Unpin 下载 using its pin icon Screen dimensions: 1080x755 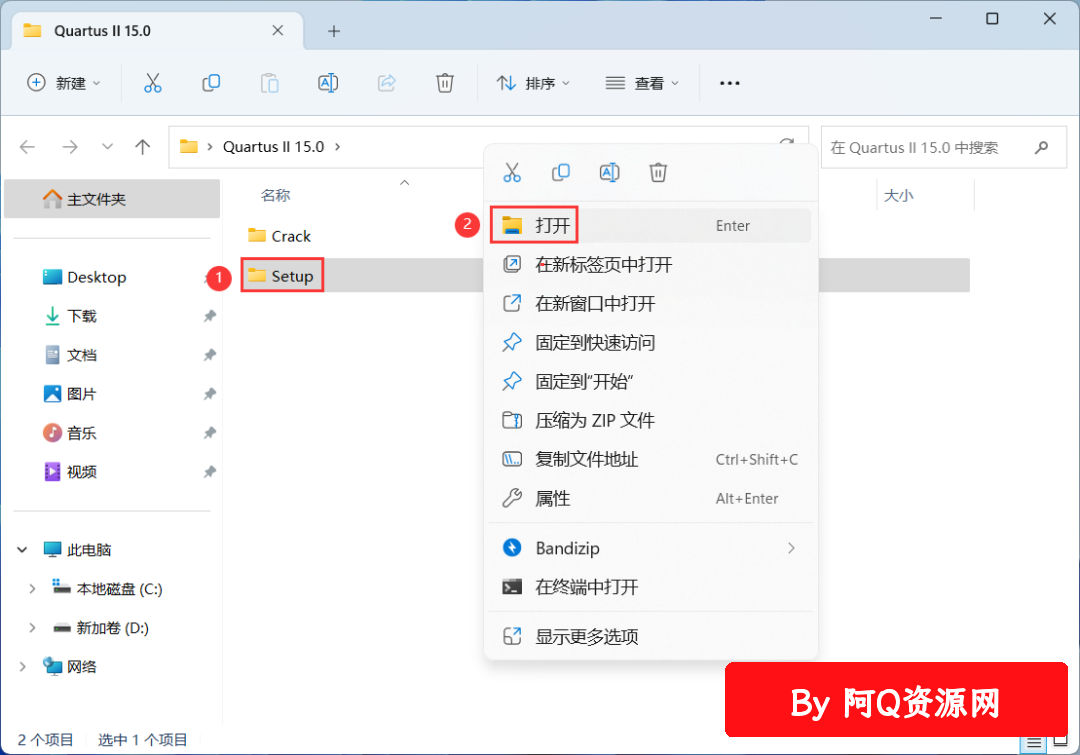[x=209, y=316]
